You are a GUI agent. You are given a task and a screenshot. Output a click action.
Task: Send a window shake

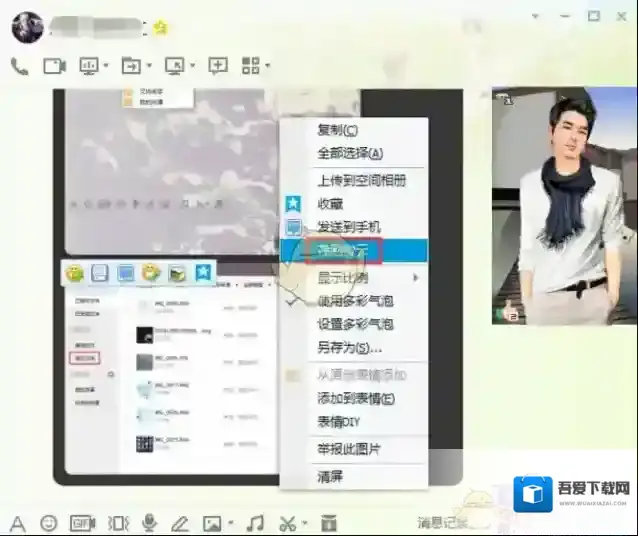point(118,523)
